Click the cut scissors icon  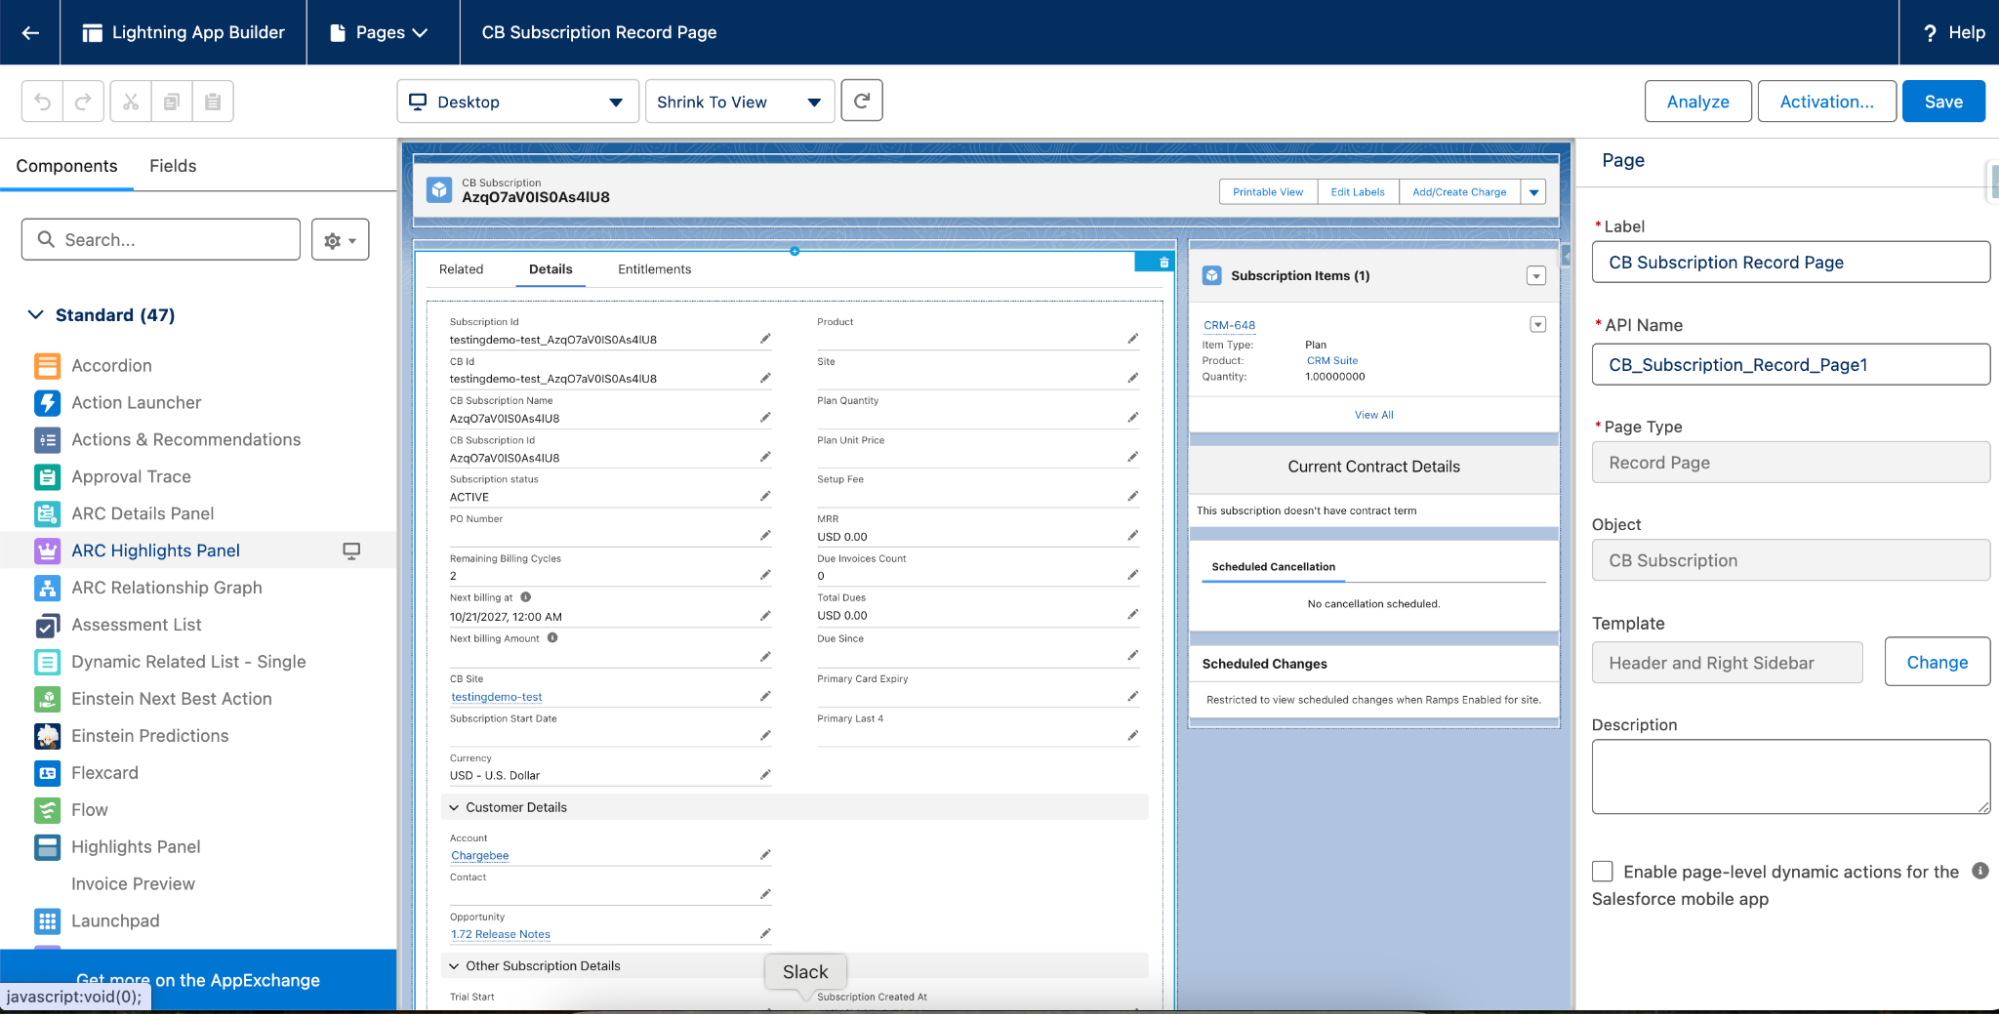pyautogui.click(x=130, y=101)
